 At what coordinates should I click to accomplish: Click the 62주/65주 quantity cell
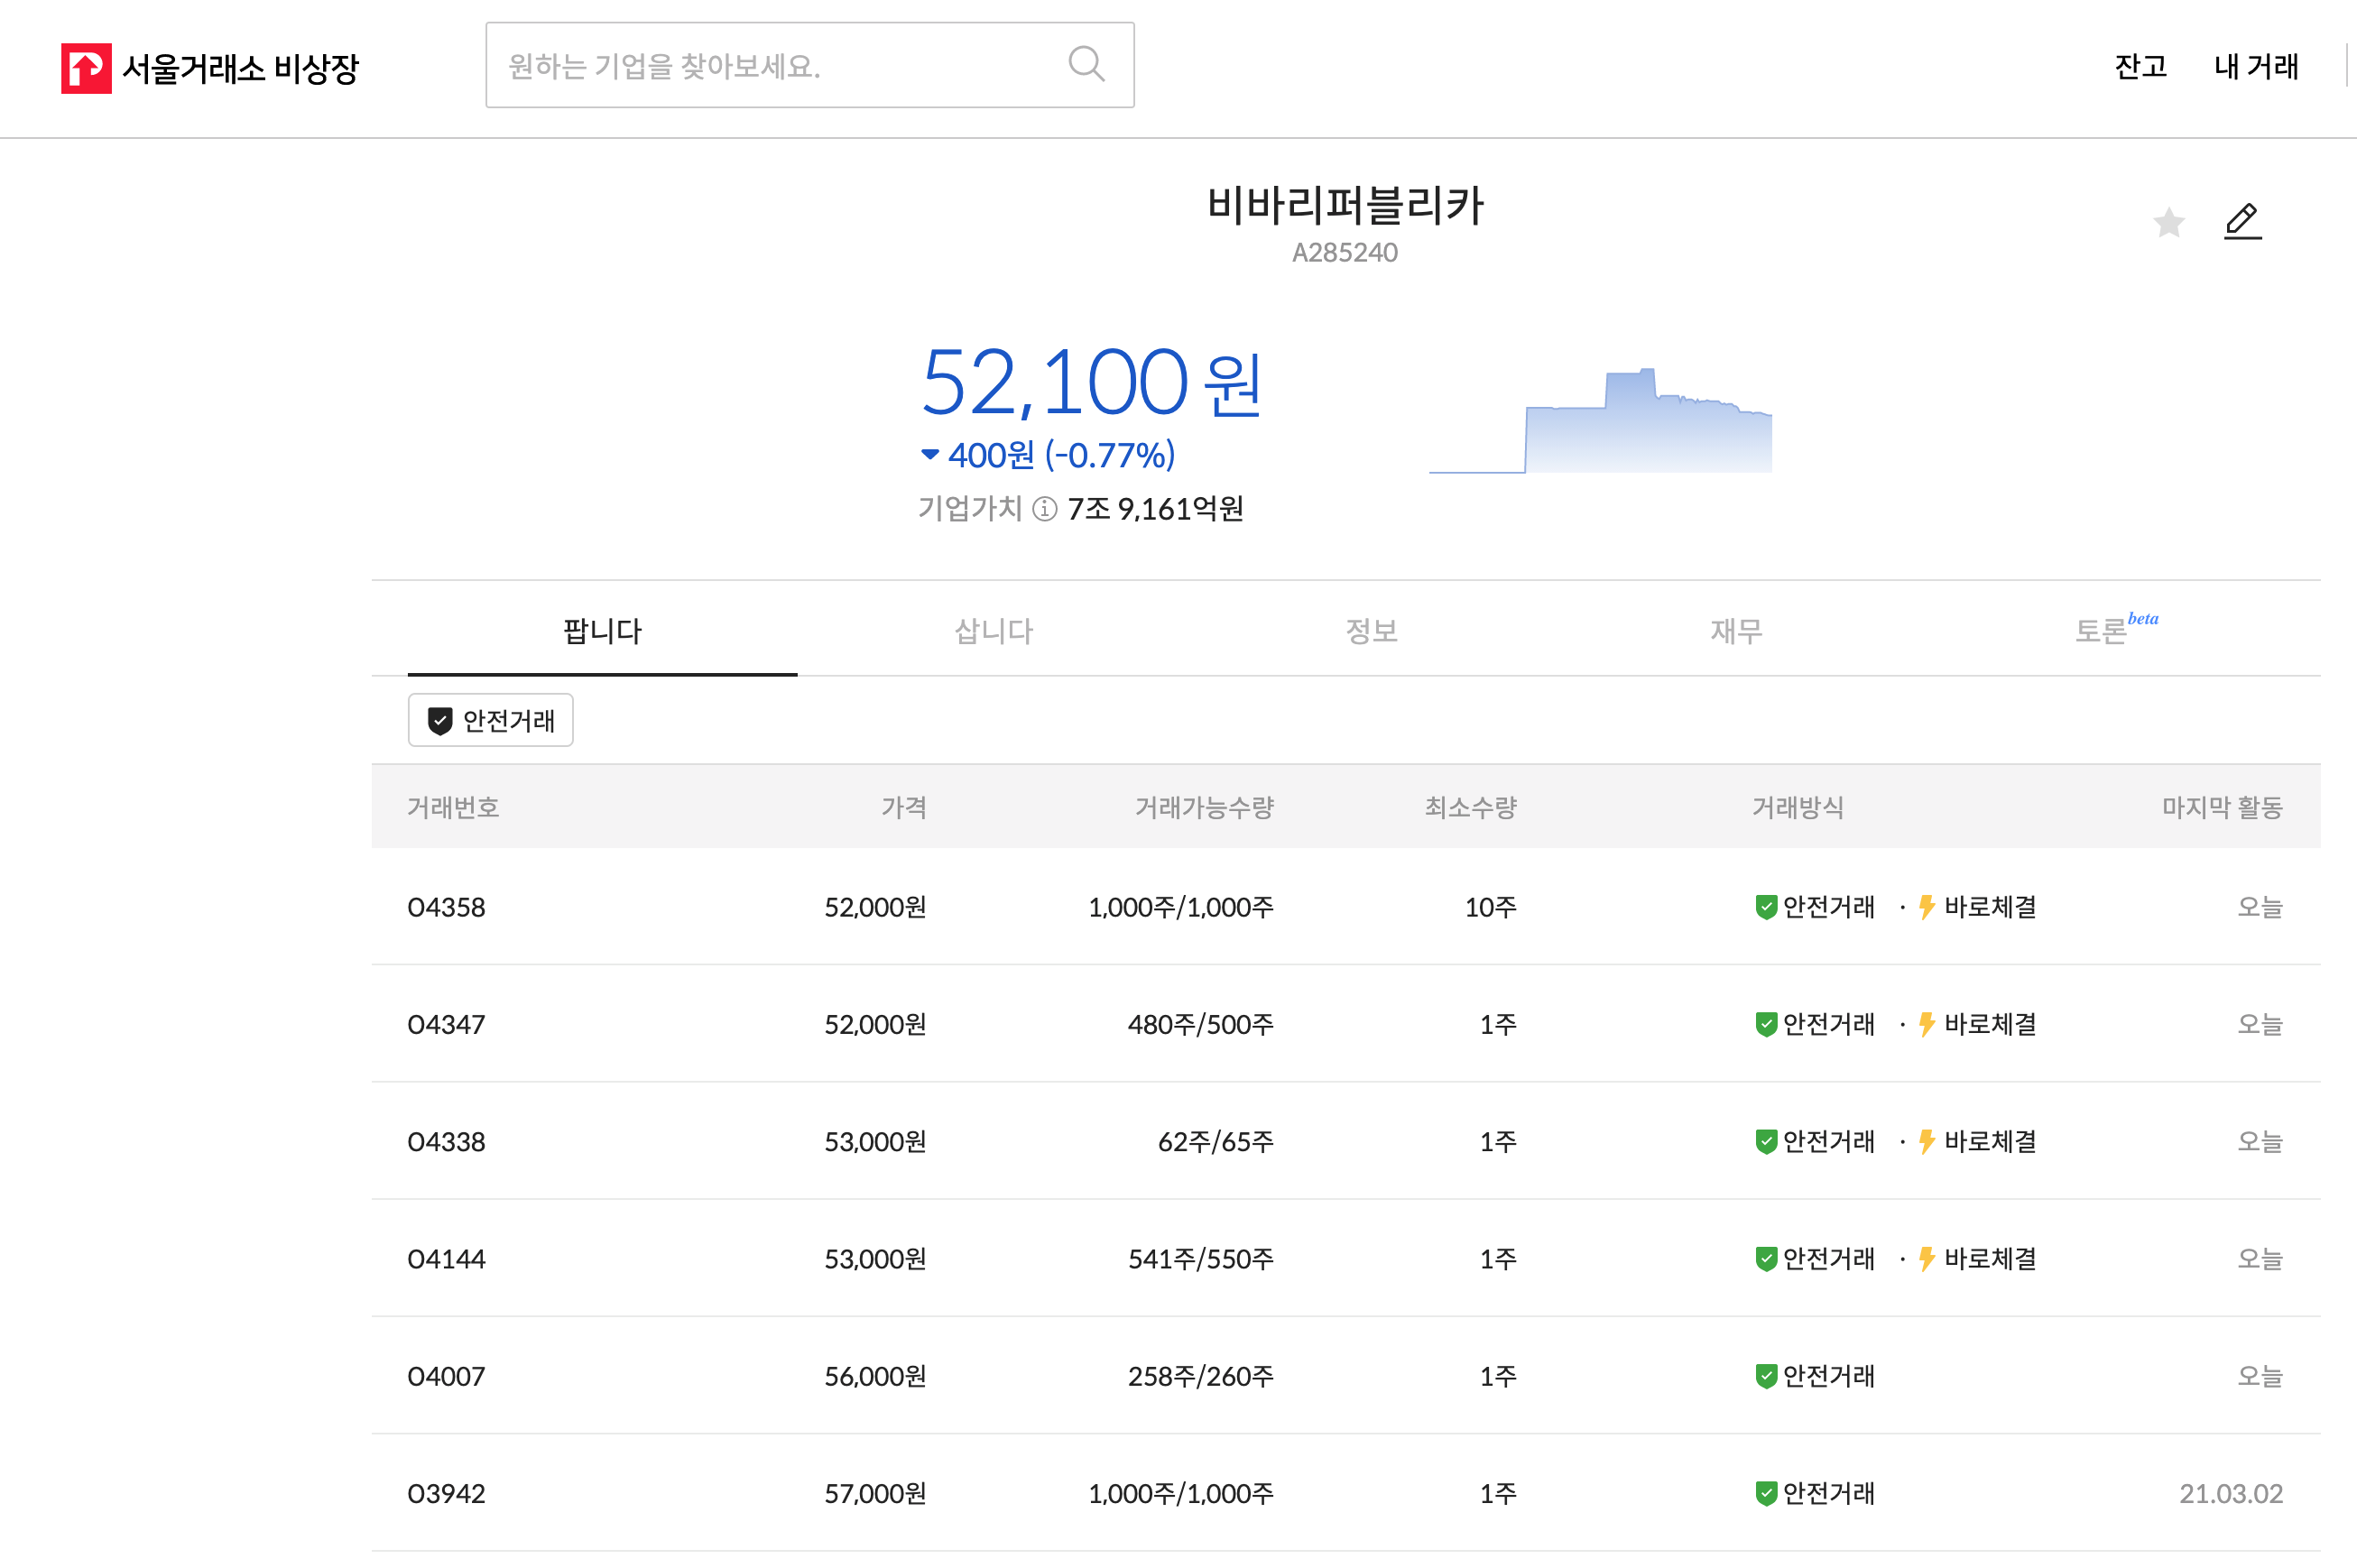tap(1215, 1141)
